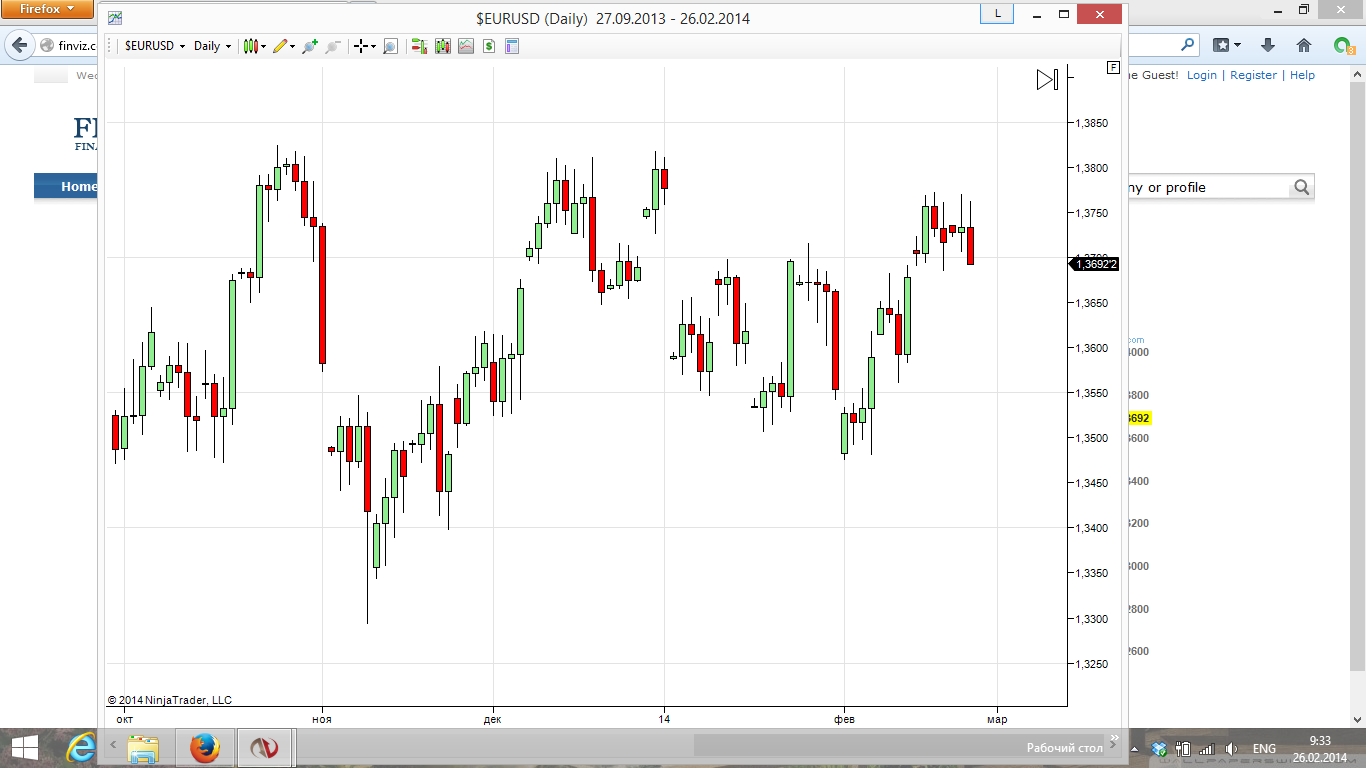This screenshot has width=1366, height=768.
Task: Click the 'фев' label on time axis
Action: [x=844, y=719]
